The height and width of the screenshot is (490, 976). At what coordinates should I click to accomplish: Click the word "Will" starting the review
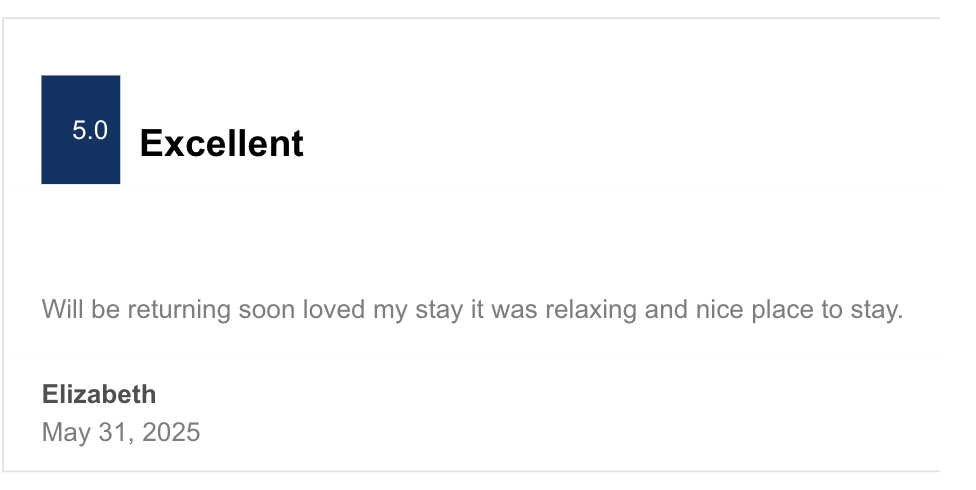click(62, 309)
